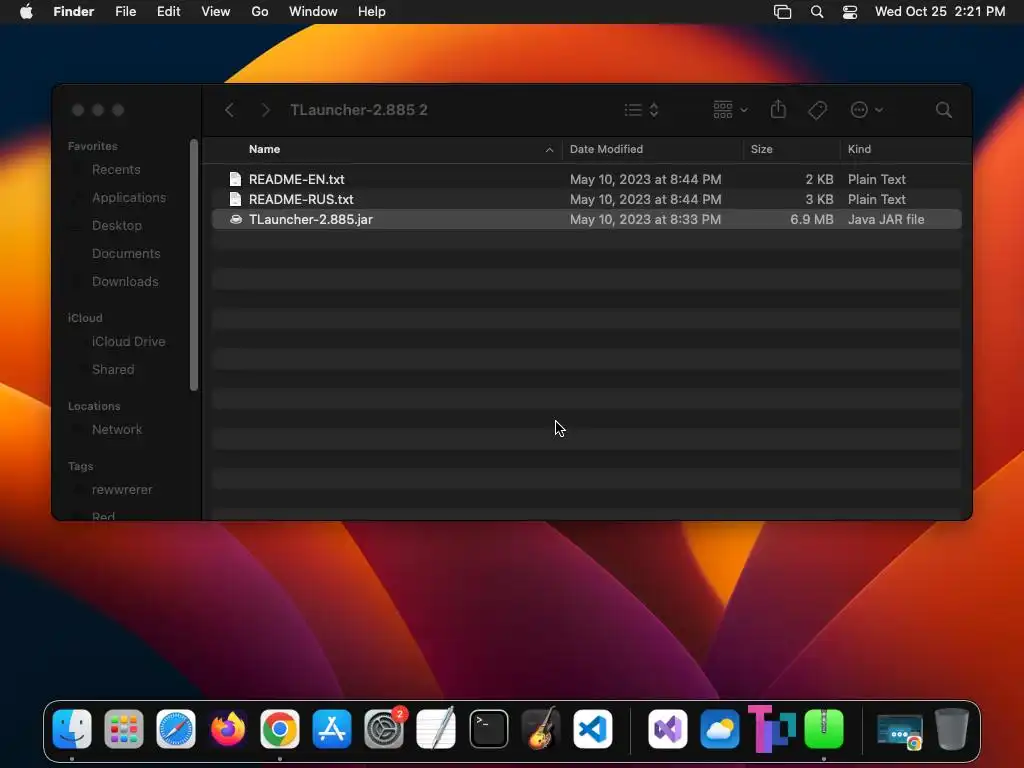Click the Share icon in Finder toolbar
This screenshot has height=768, width=1024.
pos(778,109)
